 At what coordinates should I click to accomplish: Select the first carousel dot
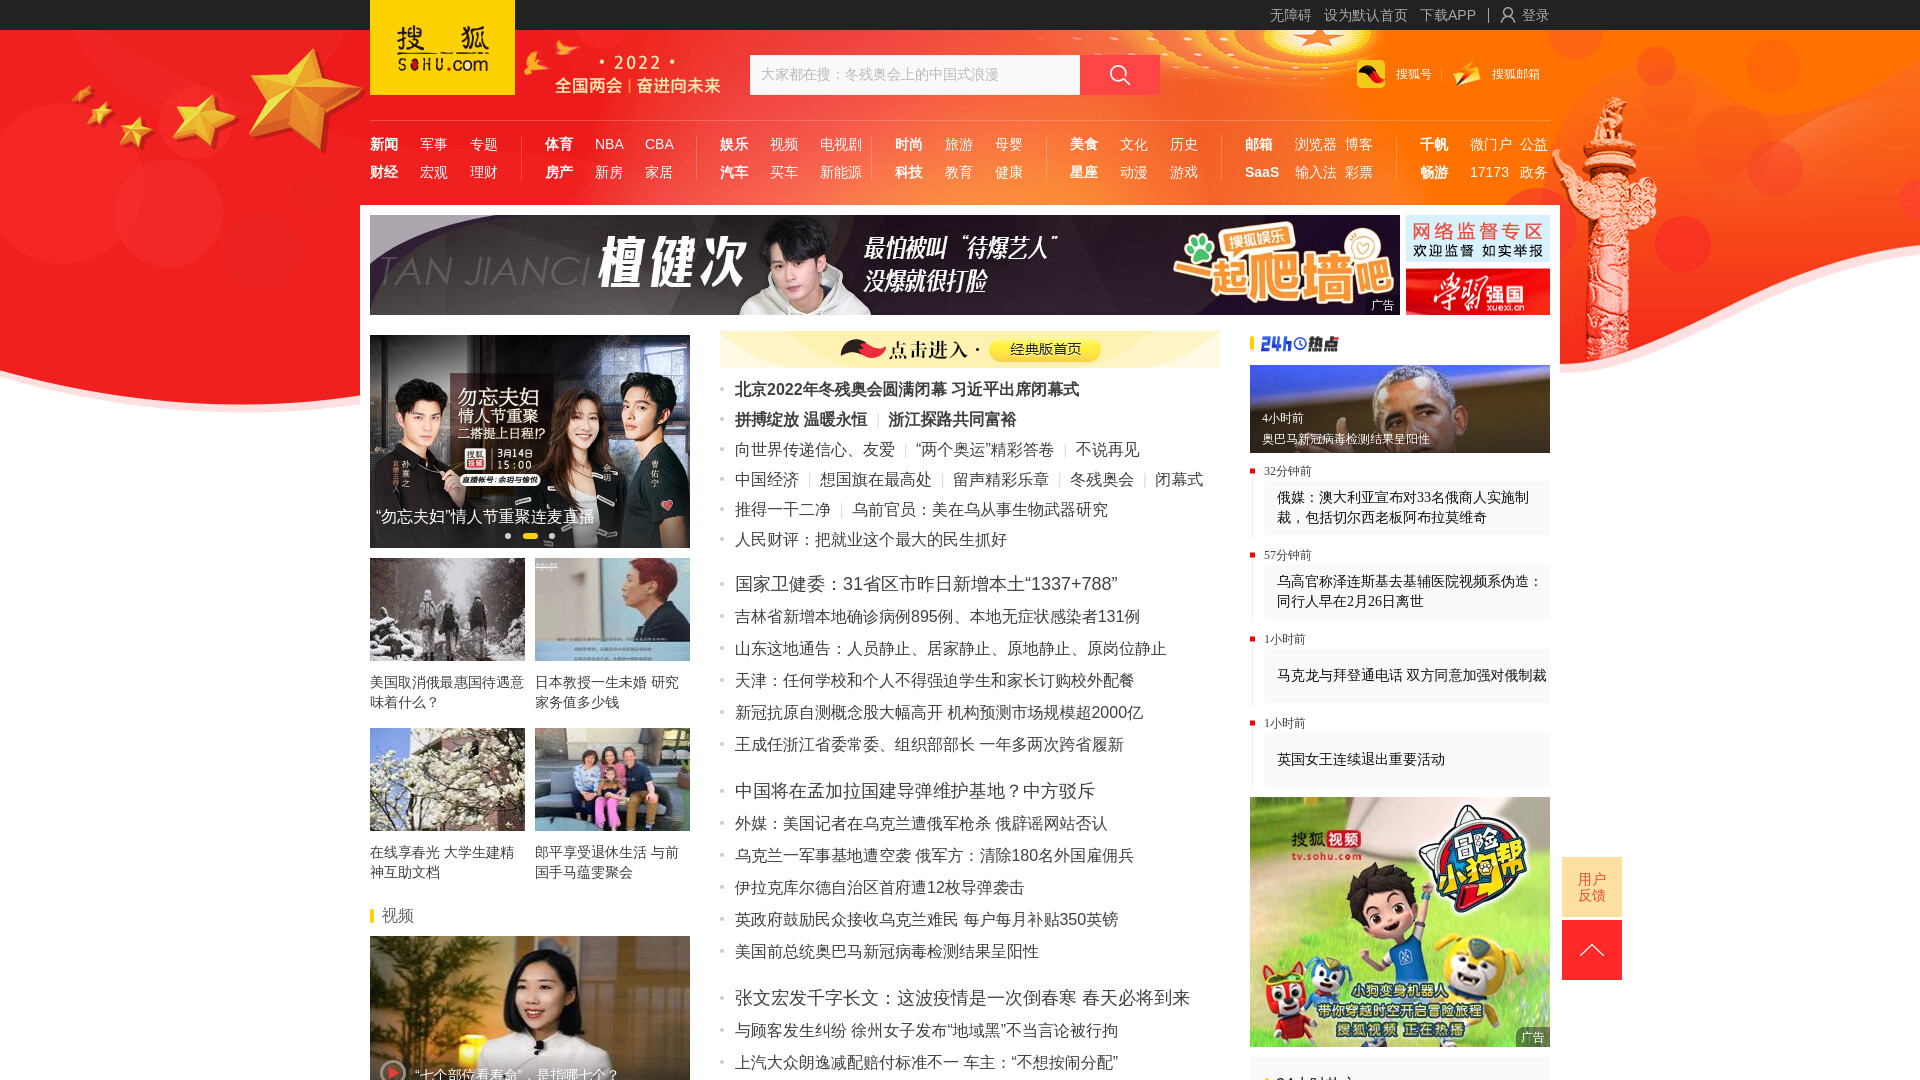[x=508, y=536]
